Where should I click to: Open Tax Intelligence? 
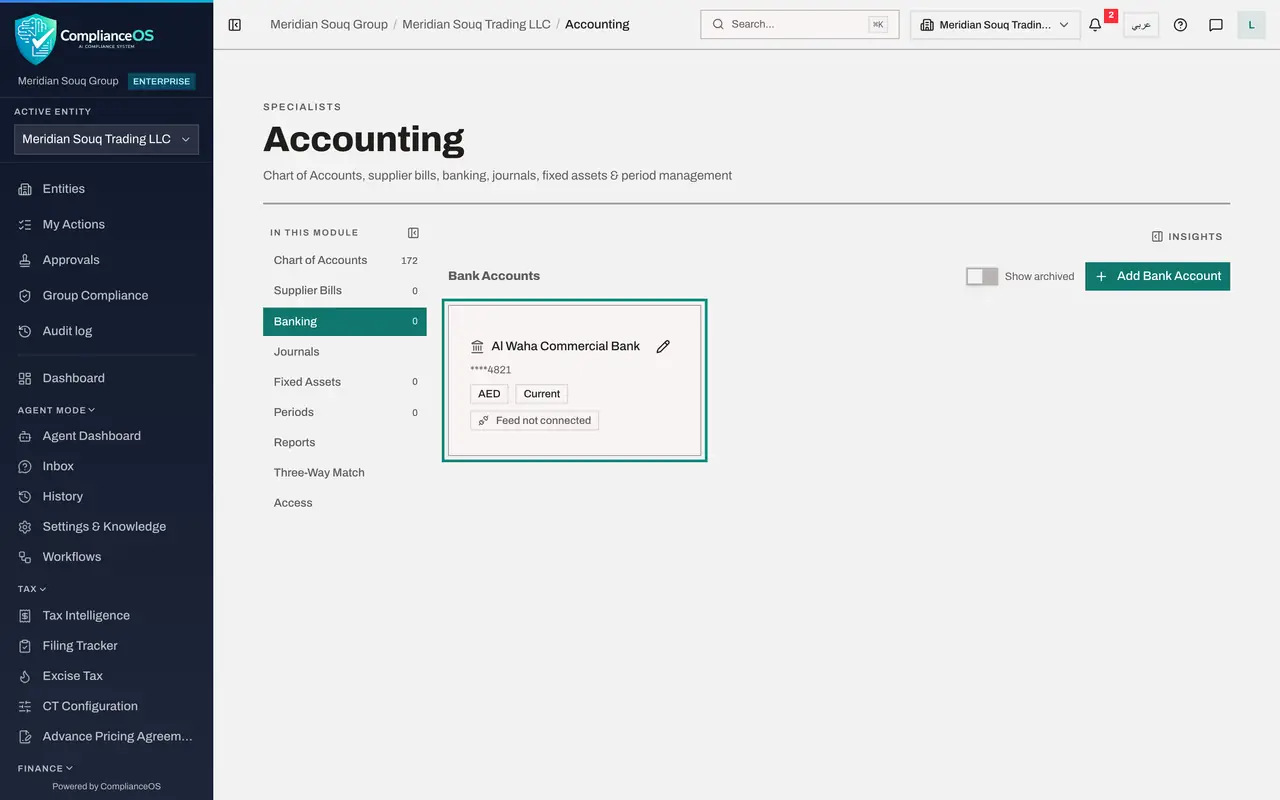coord(106,616)
